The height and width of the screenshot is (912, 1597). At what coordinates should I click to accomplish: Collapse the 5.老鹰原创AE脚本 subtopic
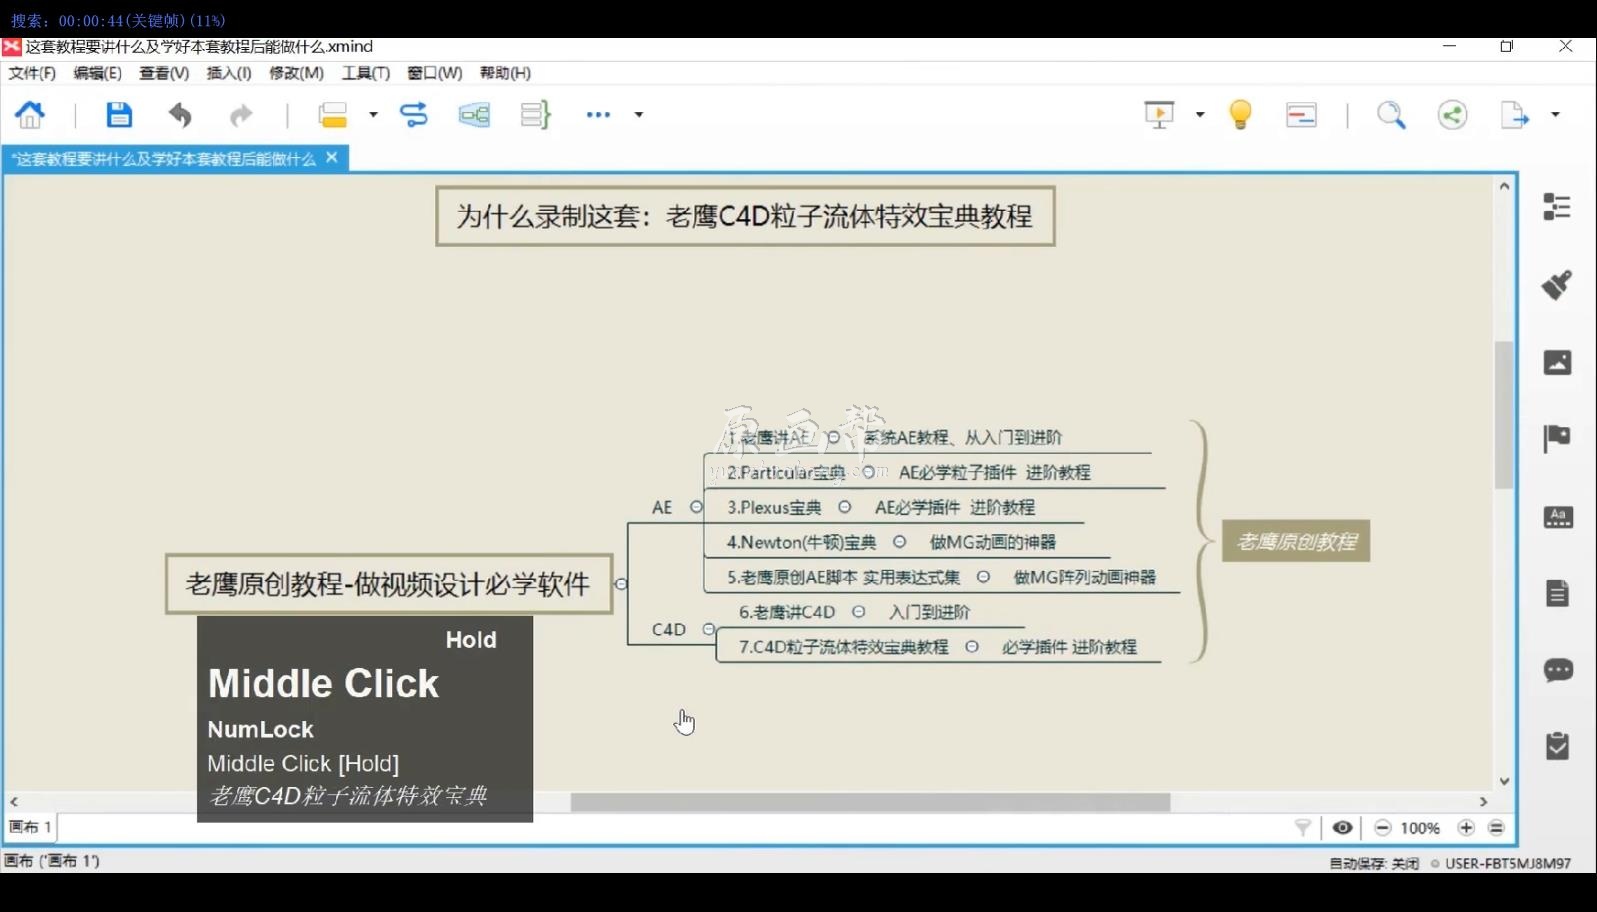(x=983, y=577)
